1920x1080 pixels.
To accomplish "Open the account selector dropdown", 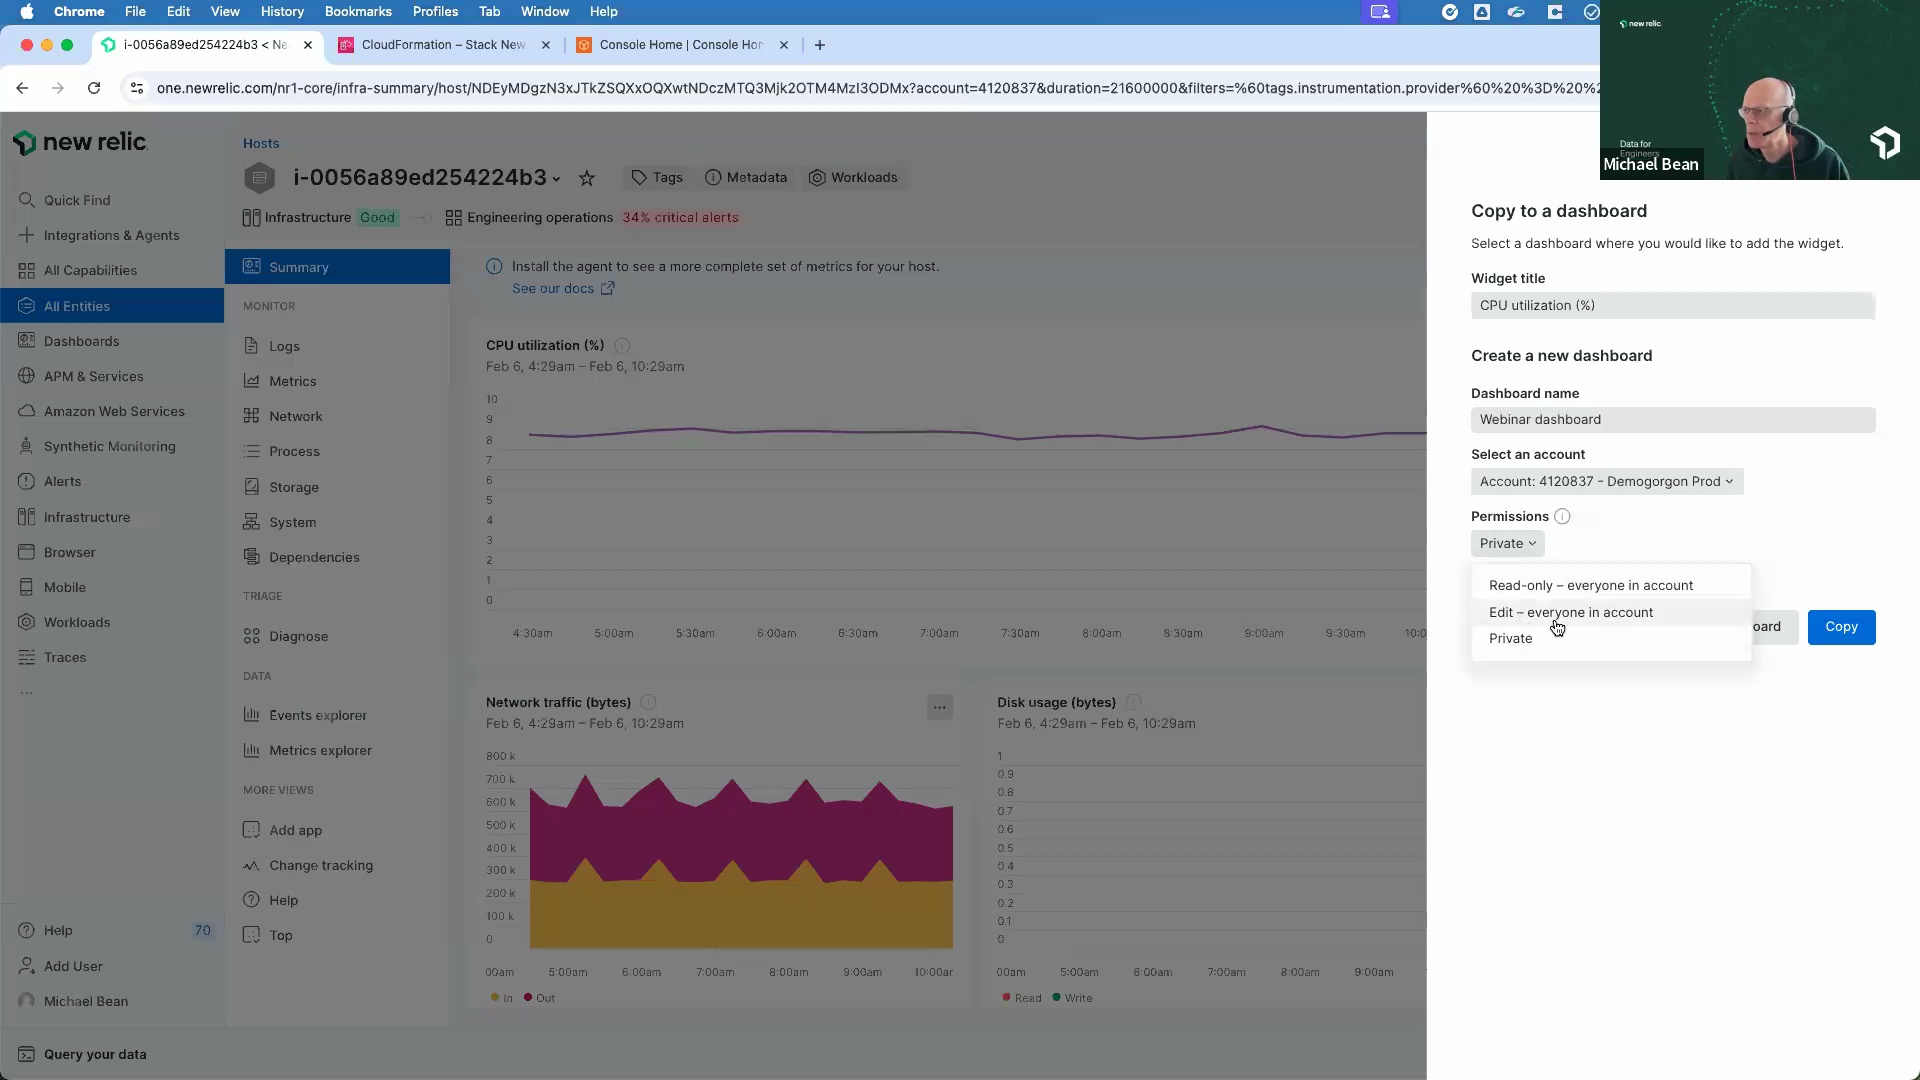I will (x=1606, y=481).
